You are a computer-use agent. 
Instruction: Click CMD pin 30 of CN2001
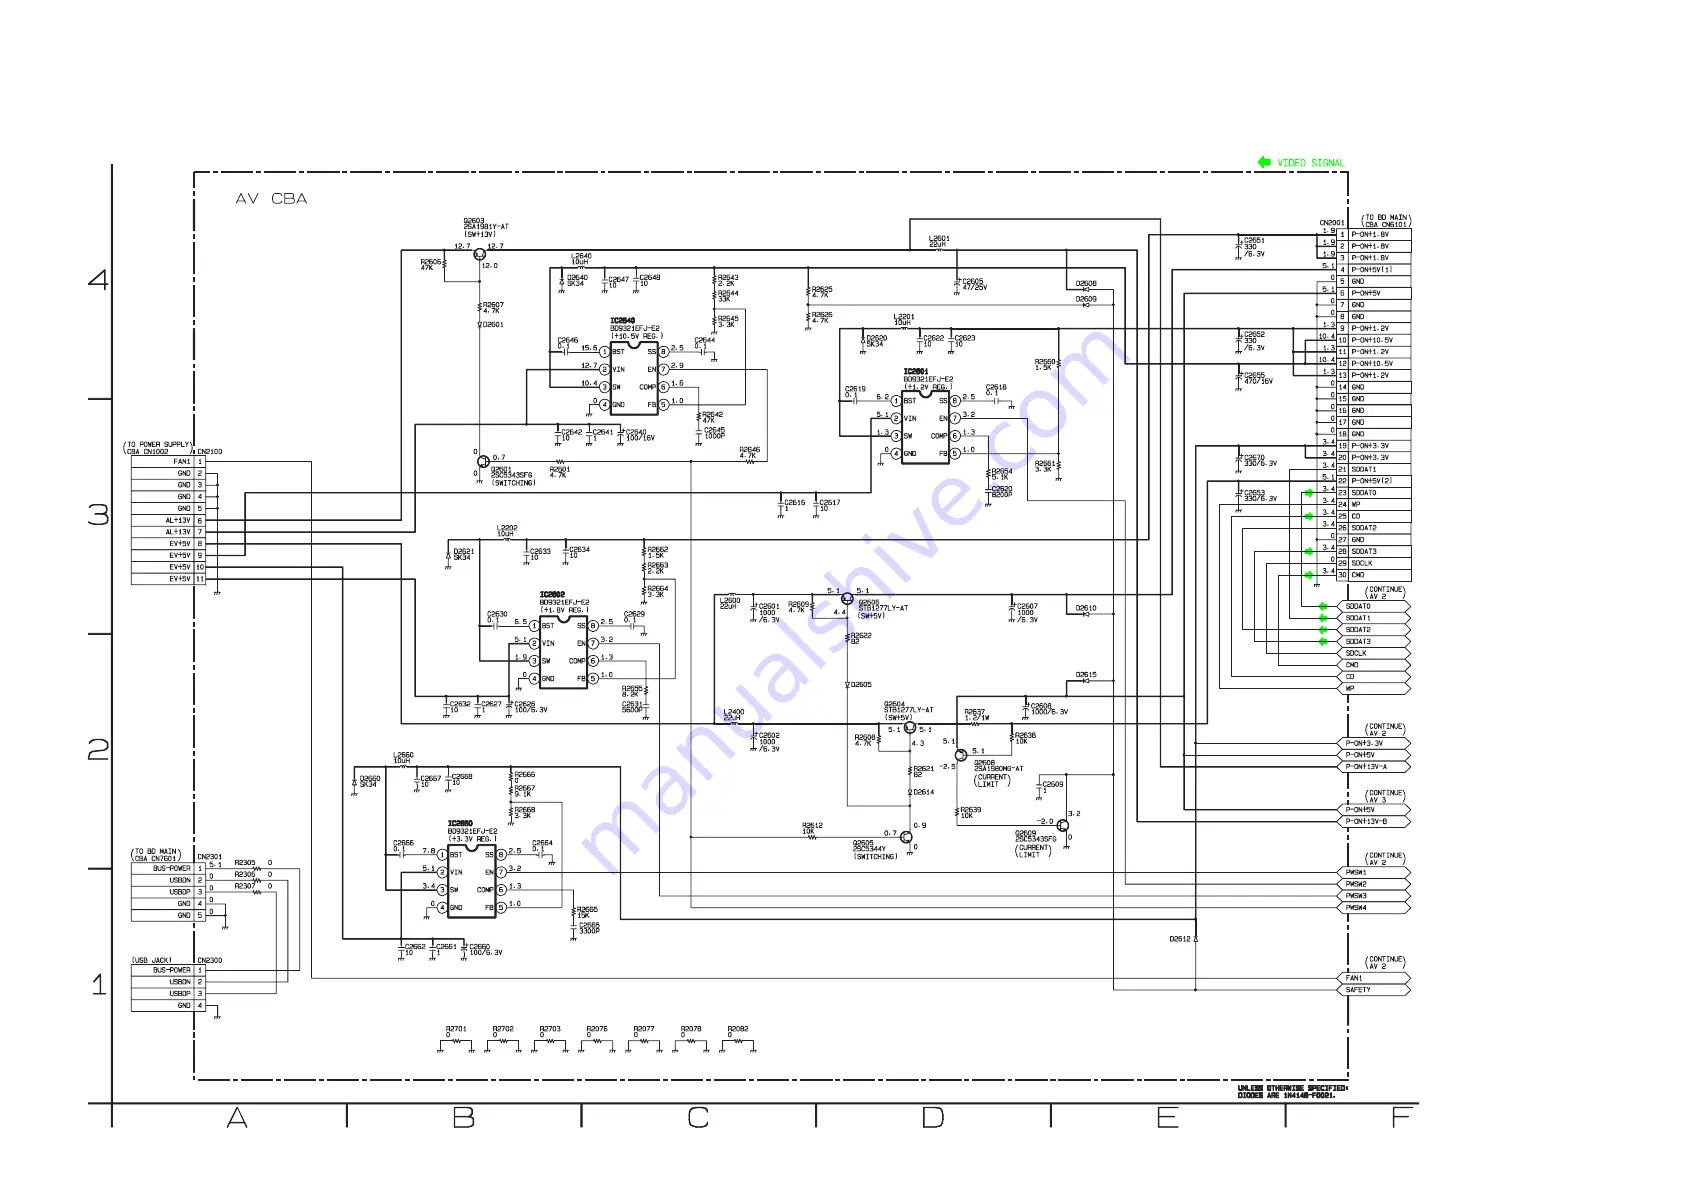click(1373, 575)
